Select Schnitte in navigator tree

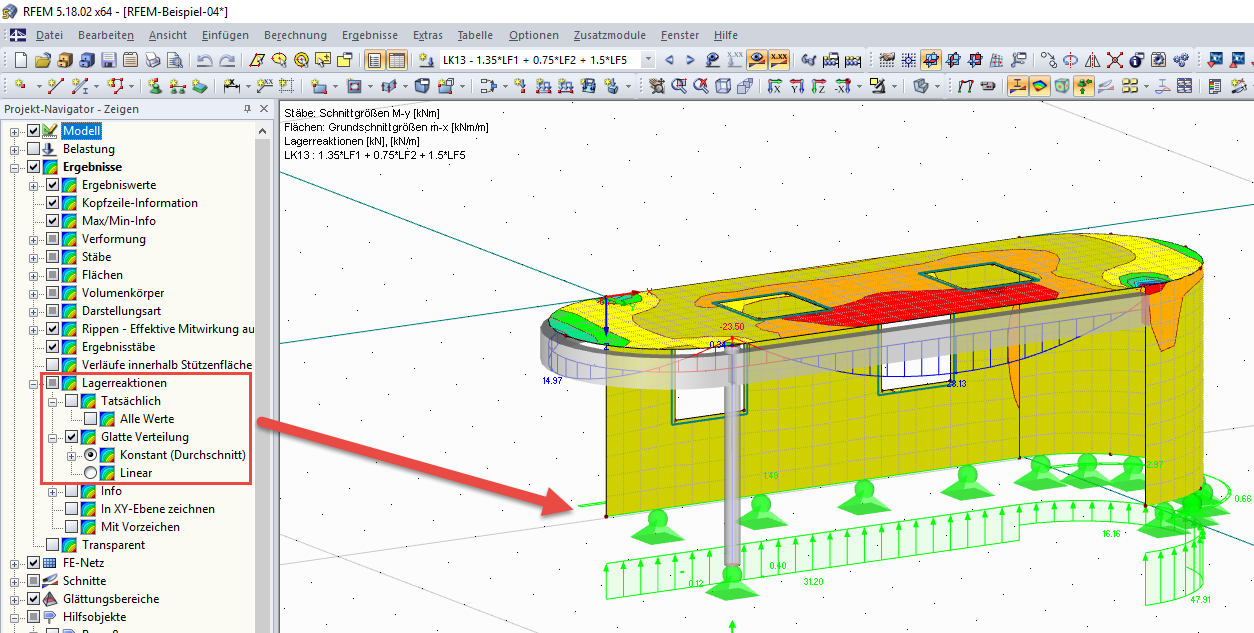84,581
